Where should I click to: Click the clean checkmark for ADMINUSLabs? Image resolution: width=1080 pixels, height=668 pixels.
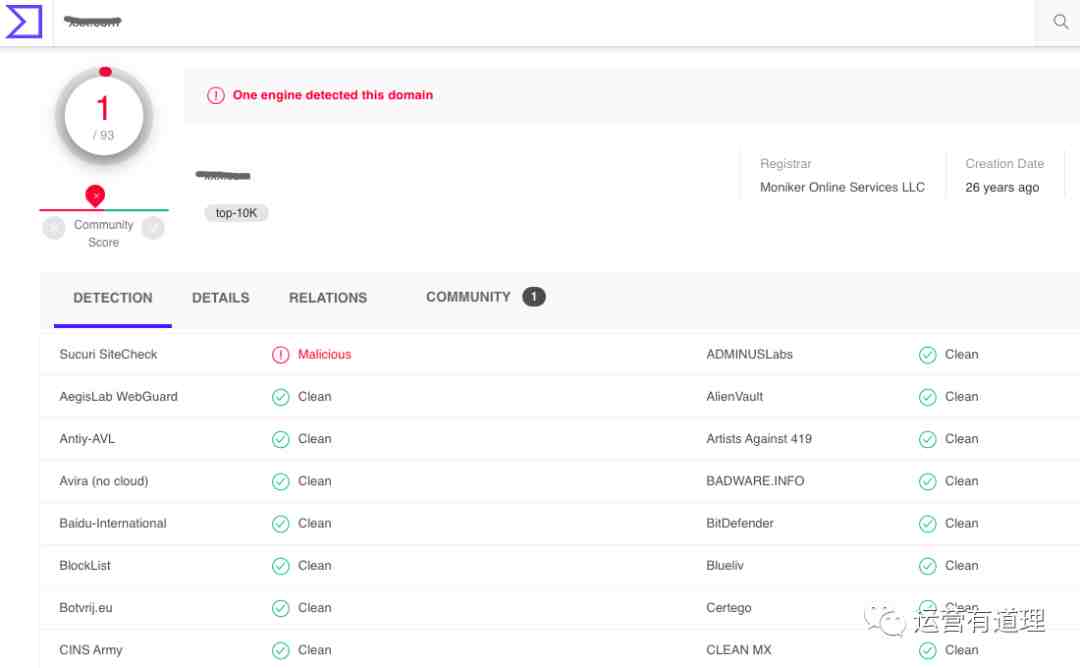pos(928,355)
